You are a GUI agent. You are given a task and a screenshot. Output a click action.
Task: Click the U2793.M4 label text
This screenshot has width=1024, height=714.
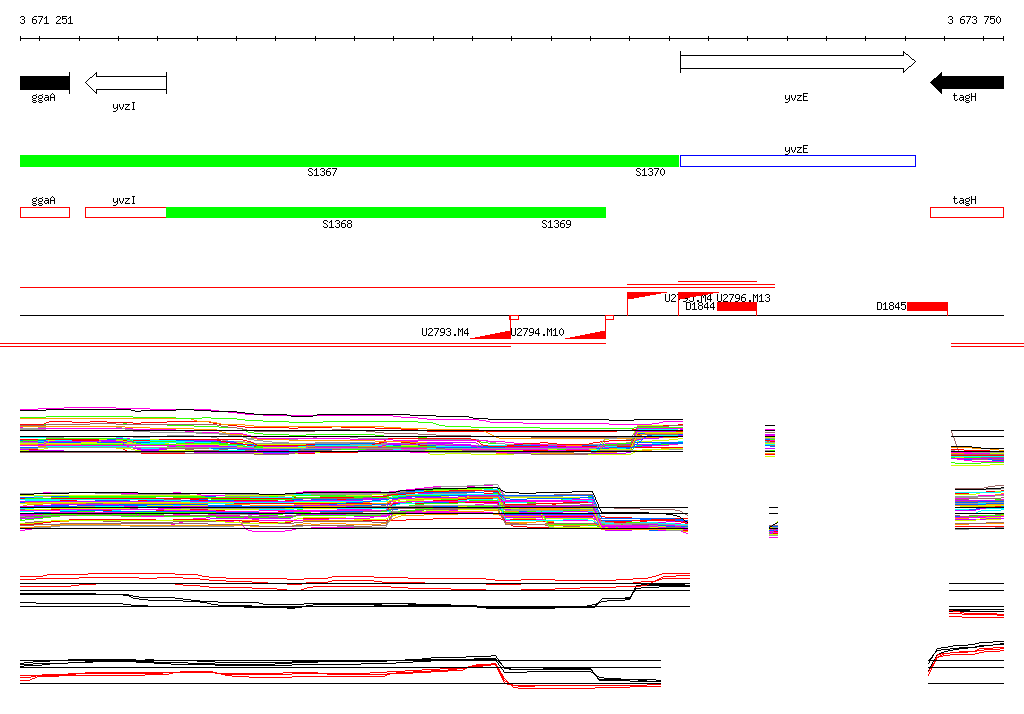click(445, 332)
